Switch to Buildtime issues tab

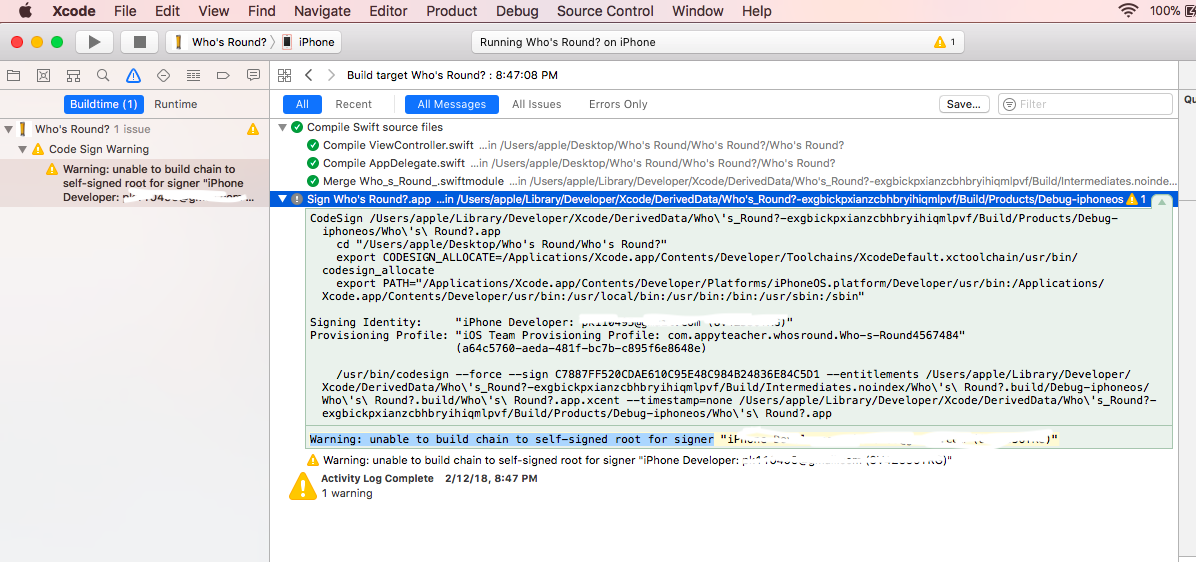click(x=104, y=104)
